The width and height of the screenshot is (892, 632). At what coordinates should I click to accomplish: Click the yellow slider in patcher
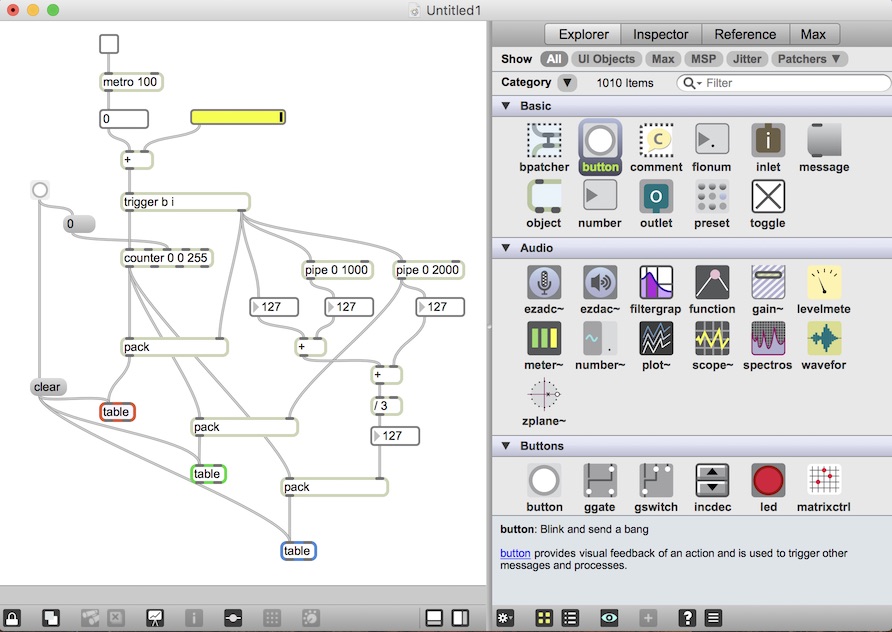click(238, 117)
